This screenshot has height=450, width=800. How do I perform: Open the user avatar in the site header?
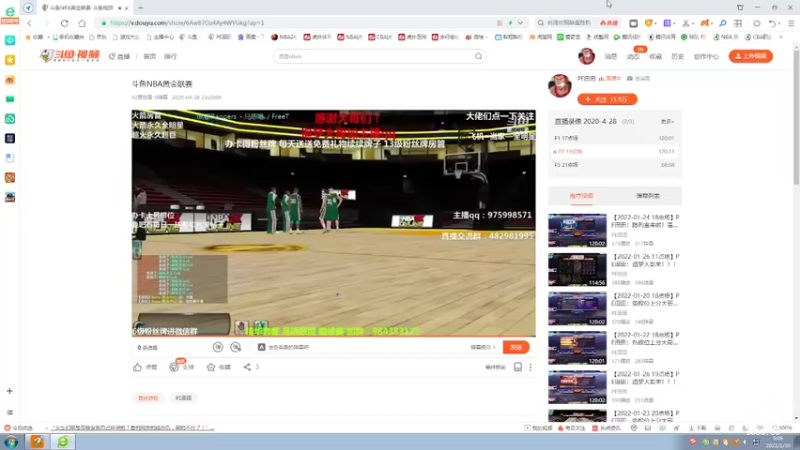586,56
